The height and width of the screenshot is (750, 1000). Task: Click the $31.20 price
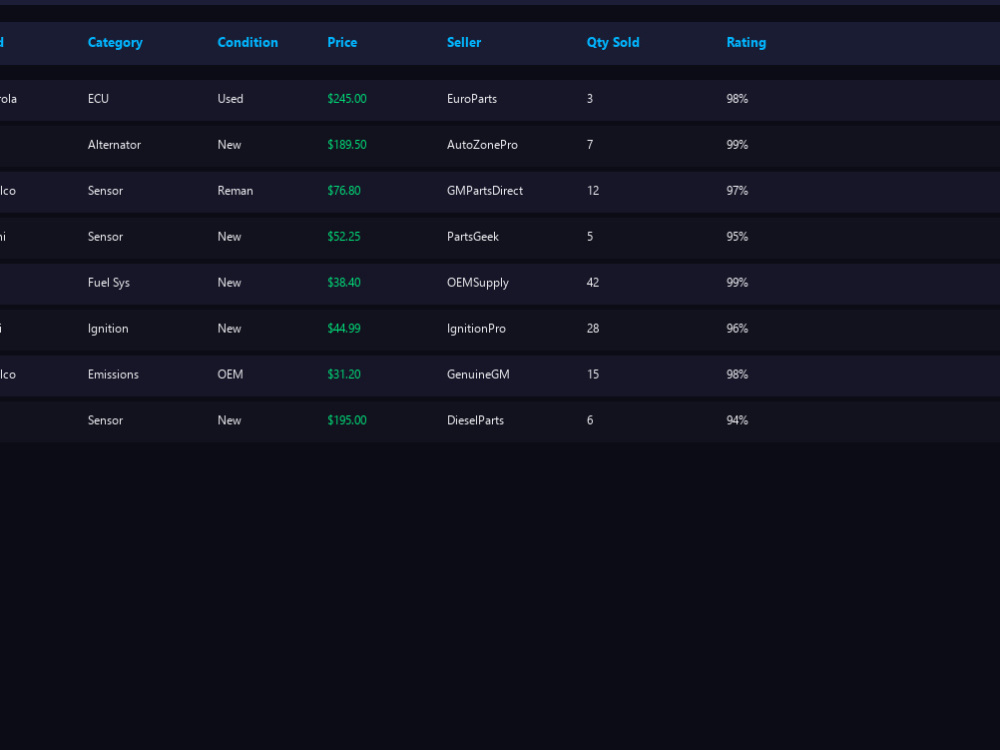pyautogui.click(x=344, y=374)
